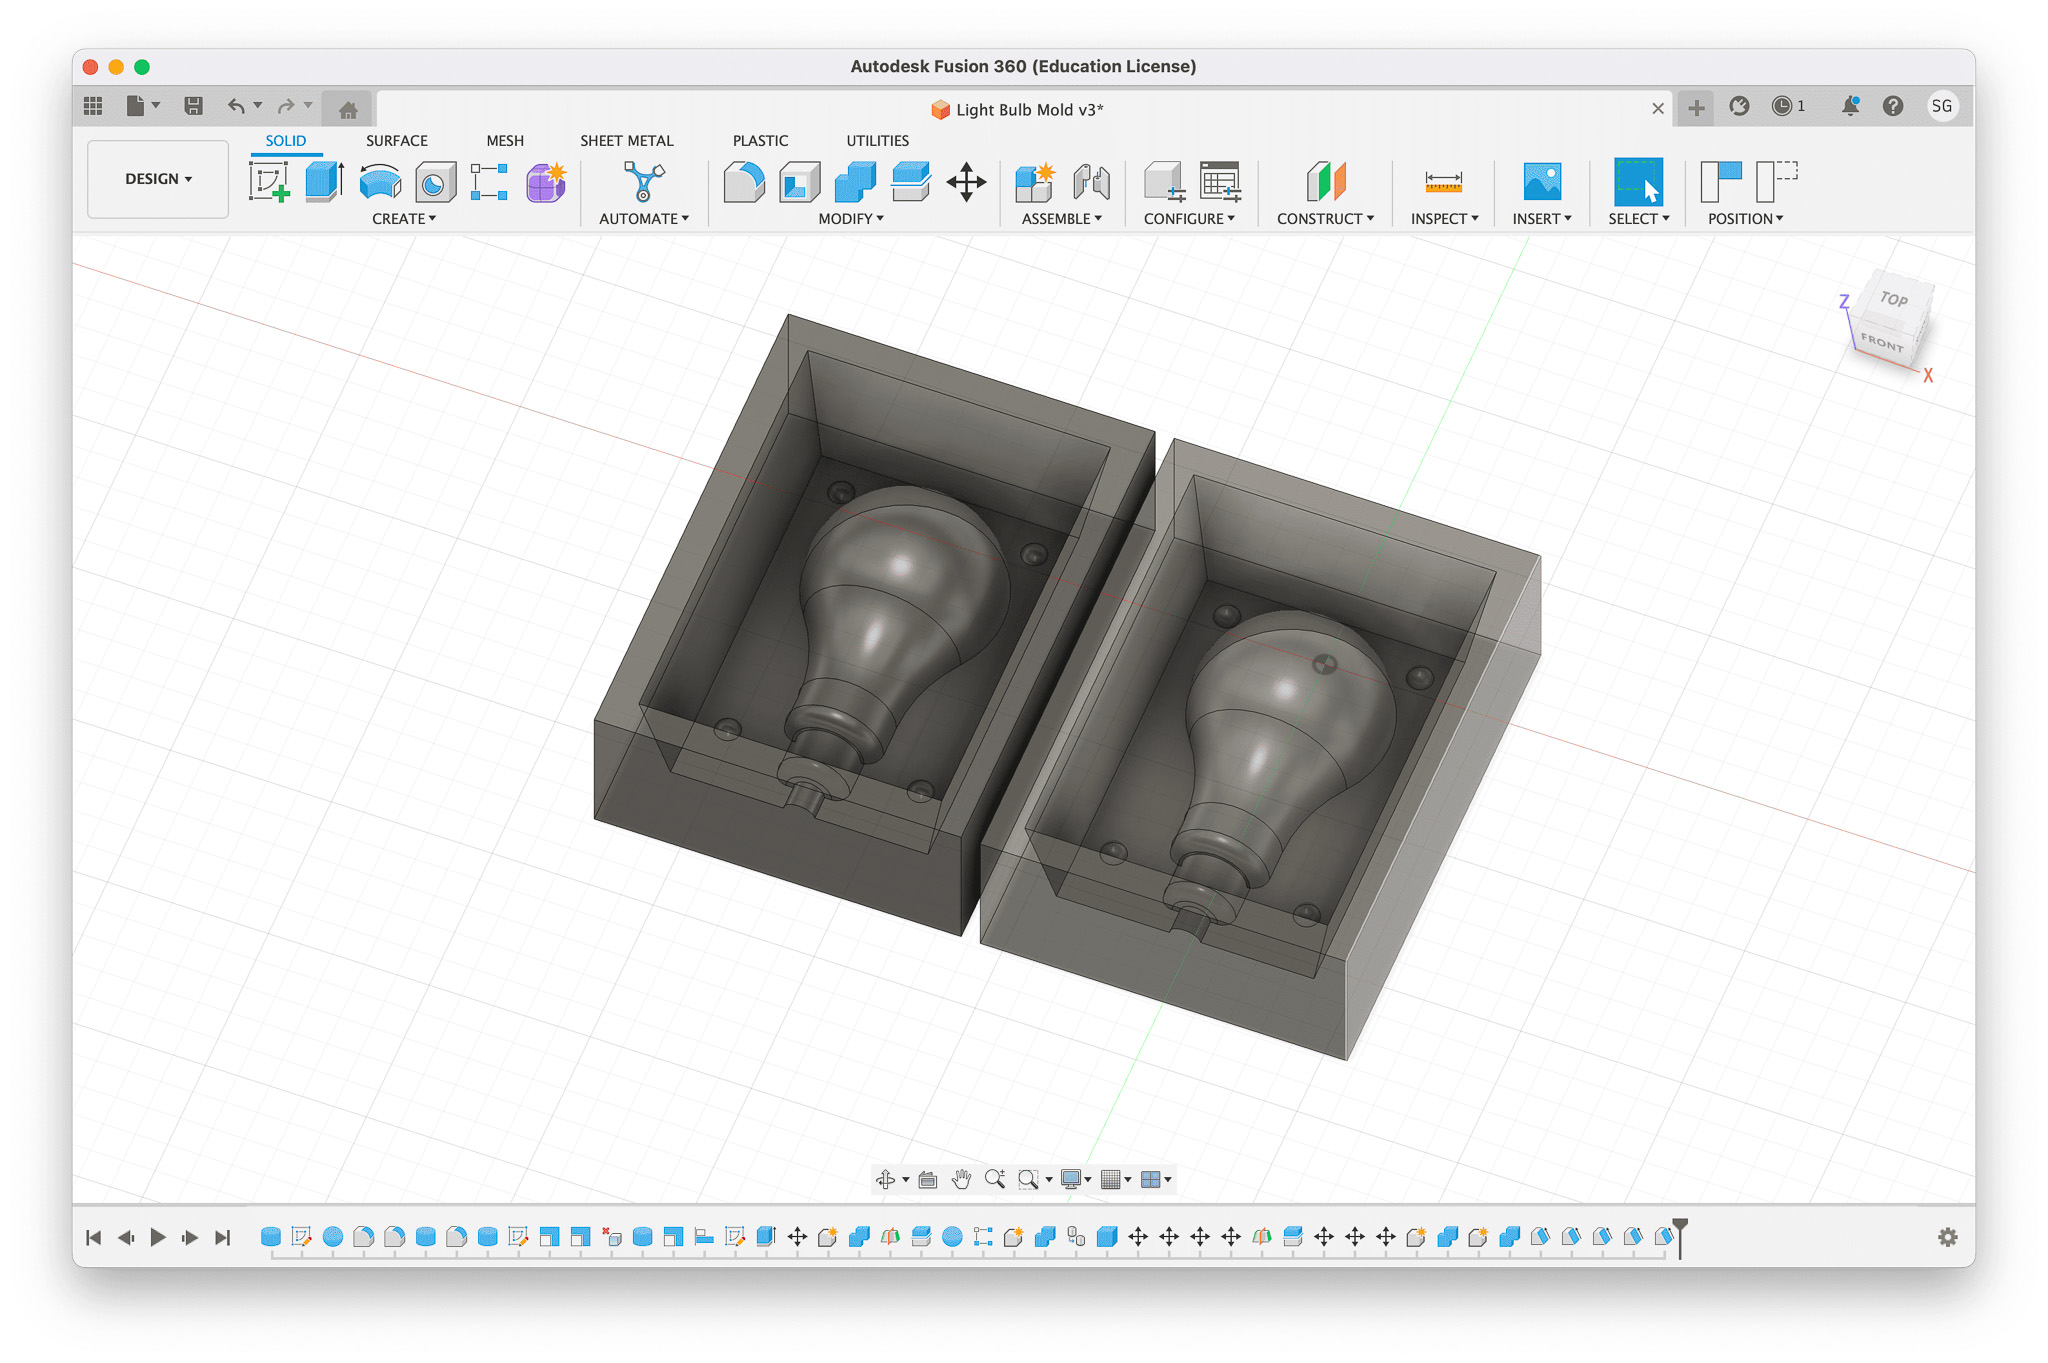
Task: Click the Automated Modeling icon
Action: point(644,182)
